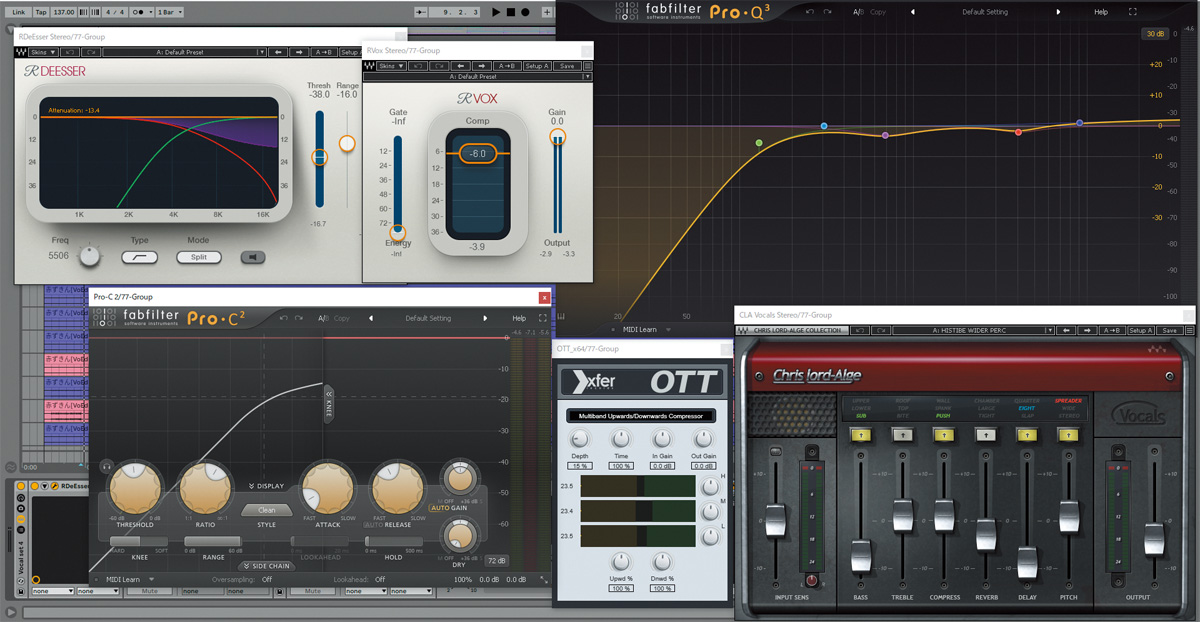Open the RDeEsser Default Preset dropdown

coord(186,52)
